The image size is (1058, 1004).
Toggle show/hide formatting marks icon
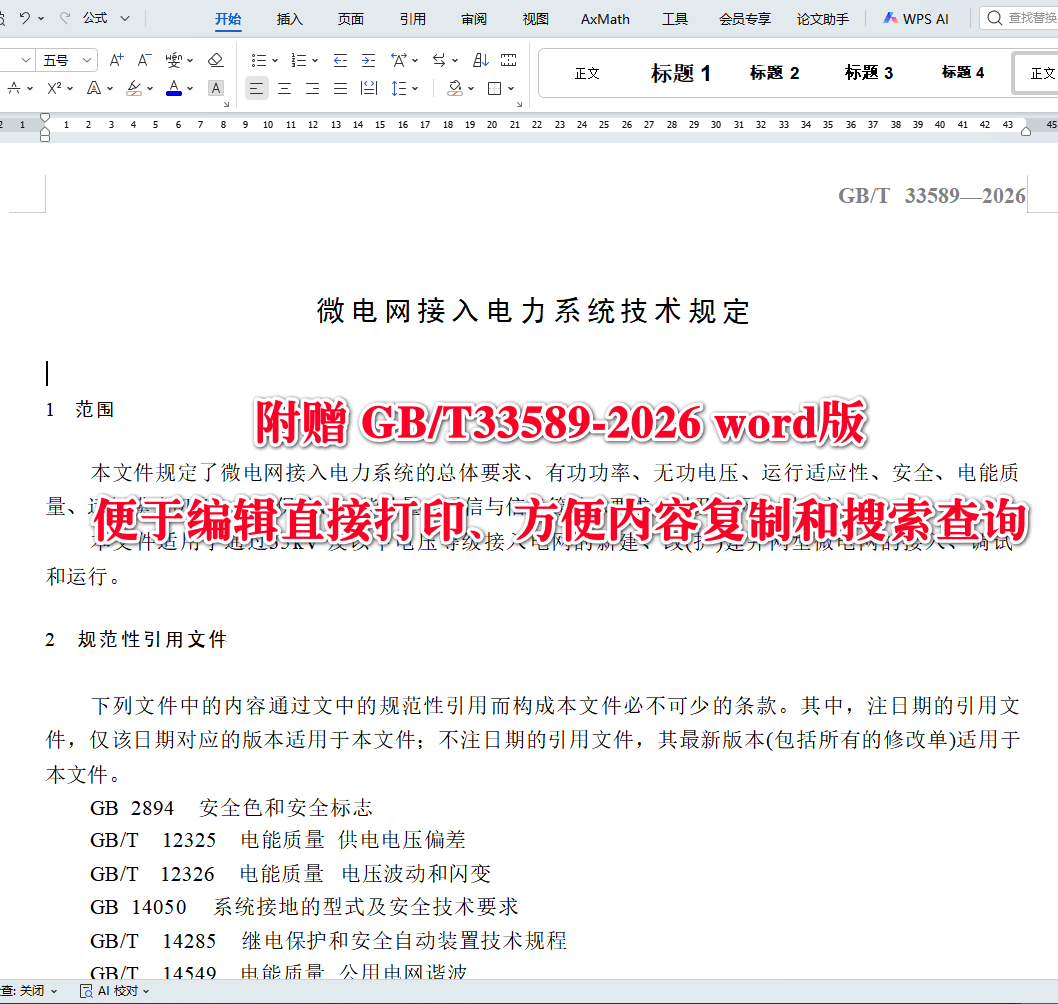pyautogui.click(x=509, y=61)
